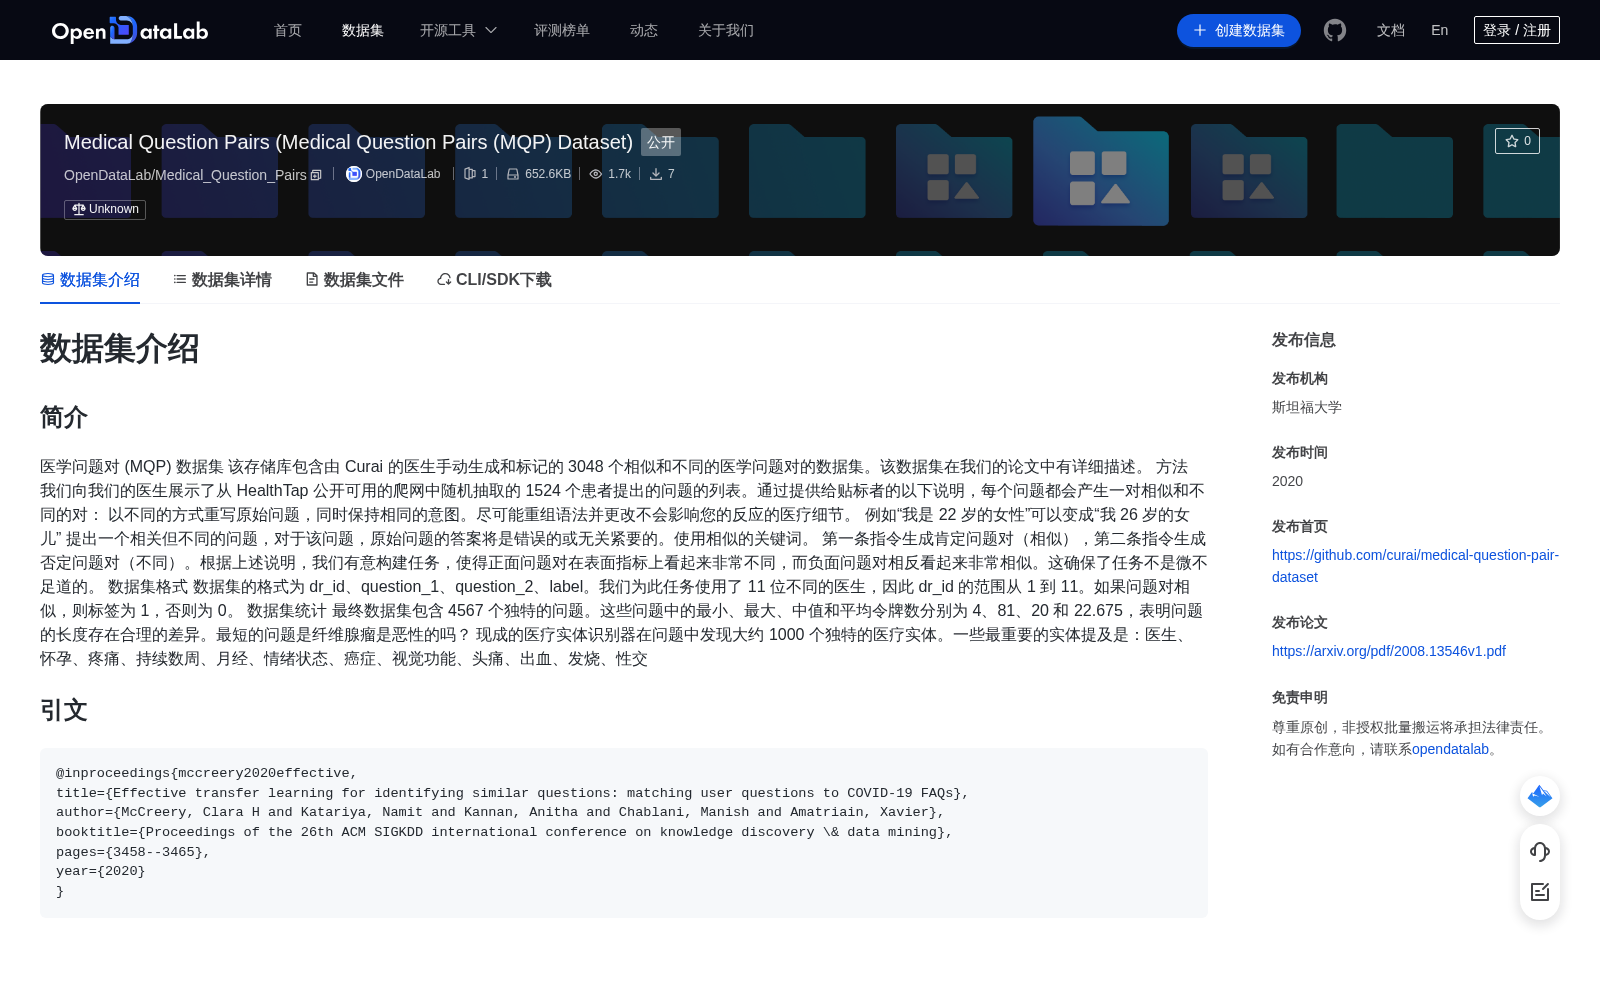The image size is (1600, 1000).
Task: Click the 公开 visibility badge
Action: 661,142
